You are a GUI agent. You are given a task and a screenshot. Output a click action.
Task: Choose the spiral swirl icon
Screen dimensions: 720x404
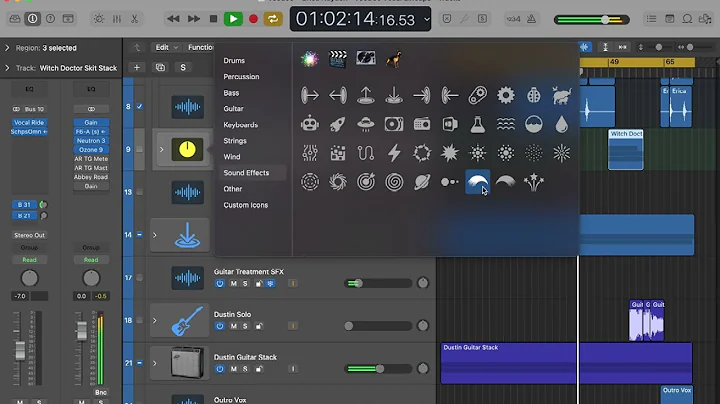[394, 182]
